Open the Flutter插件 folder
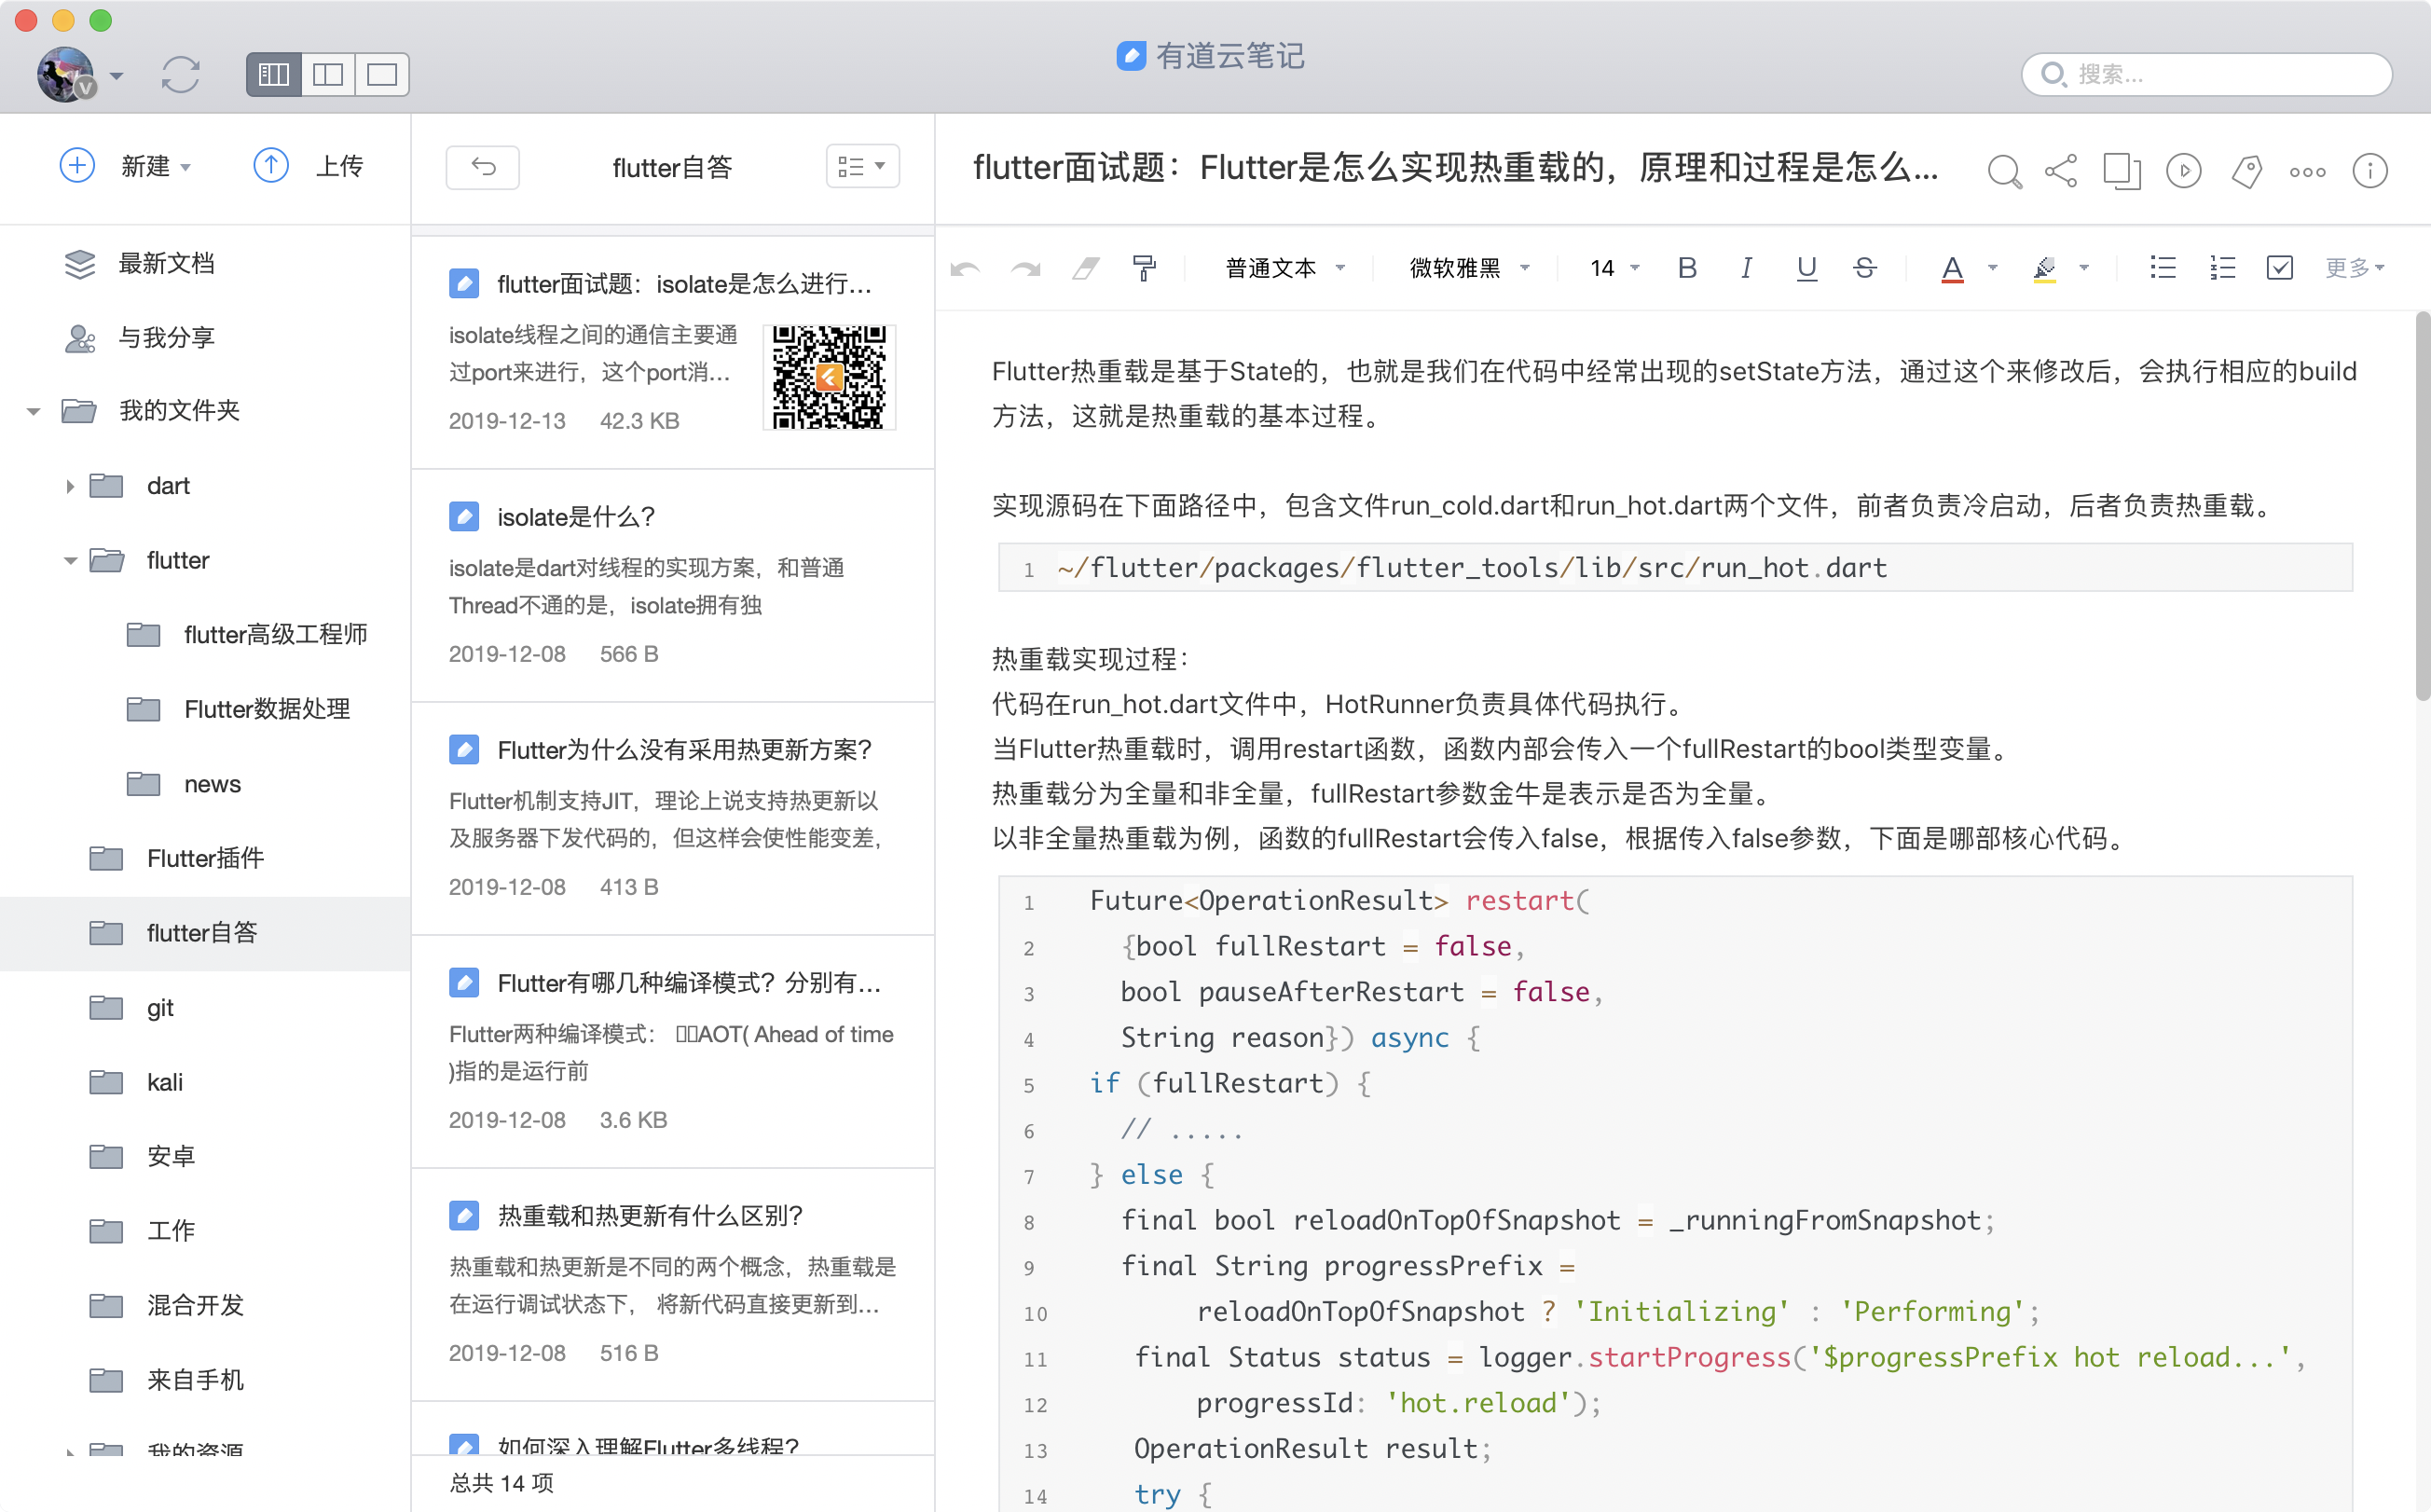 [205, 858]
